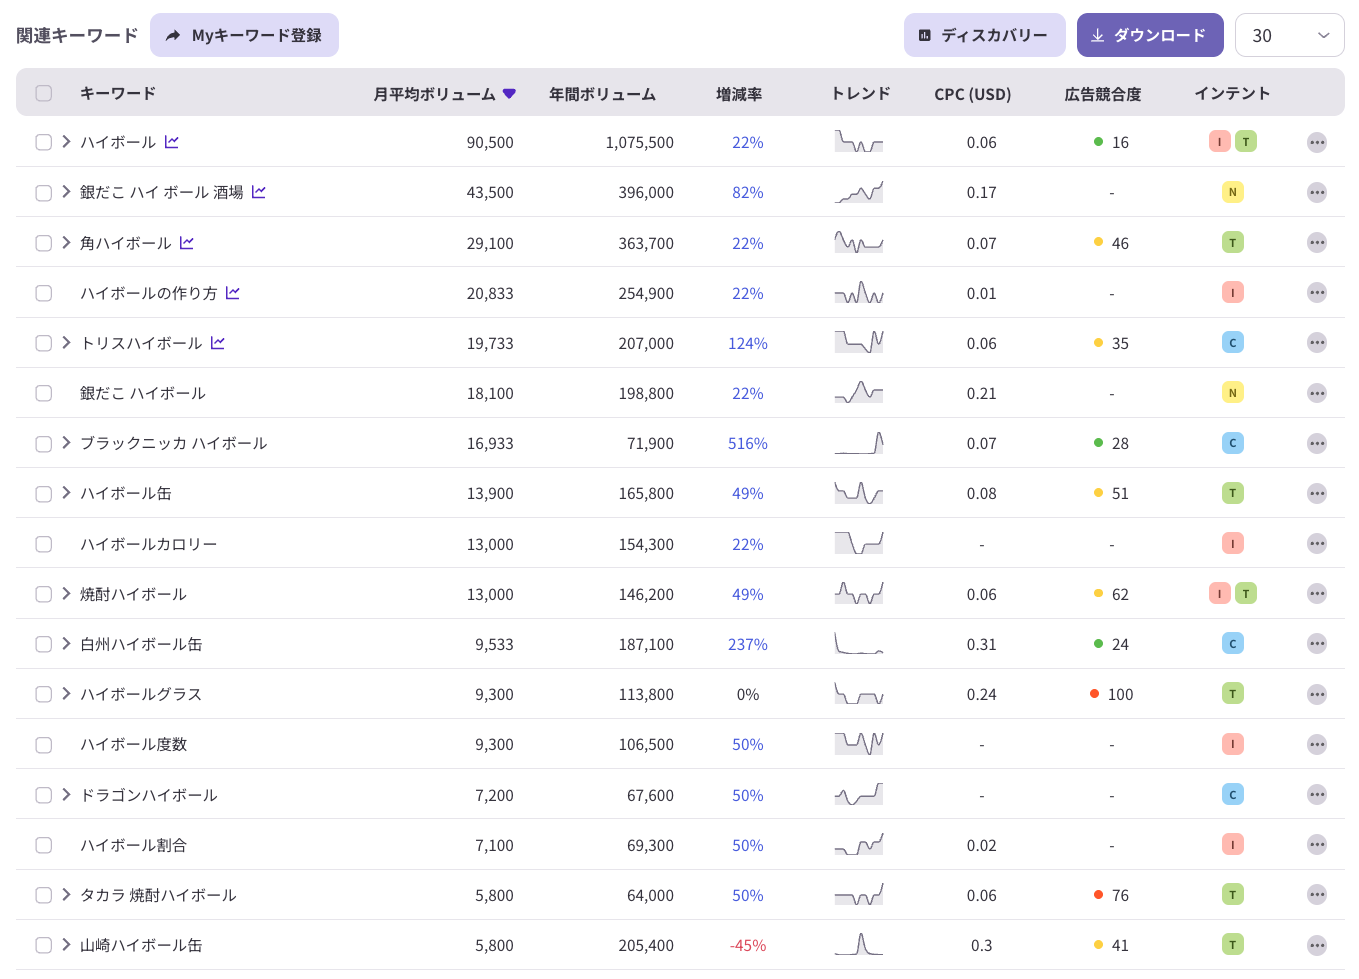The image size is (1359, 979).
Task: Sort by the 広告競合度 column header
Action: pos(1103,94)
